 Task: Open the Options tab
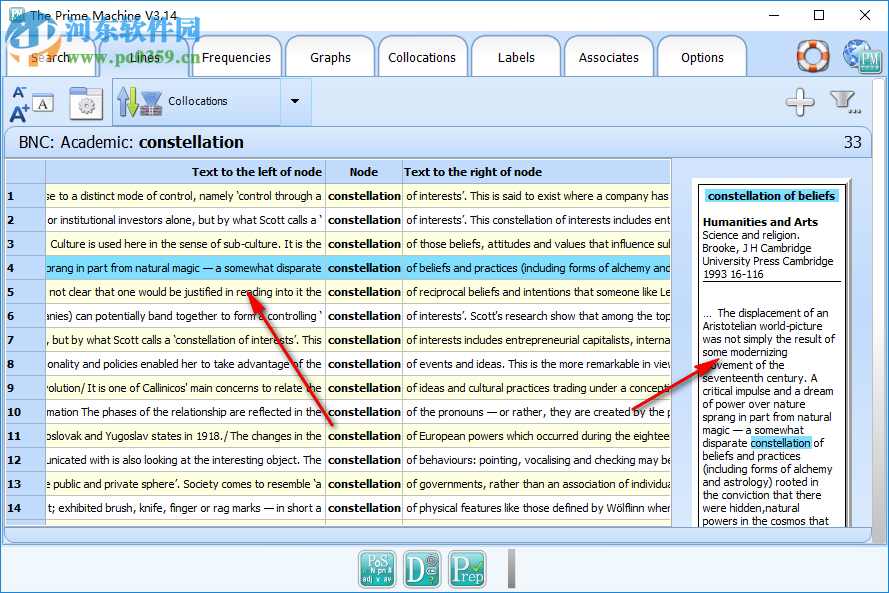point(702,57)
